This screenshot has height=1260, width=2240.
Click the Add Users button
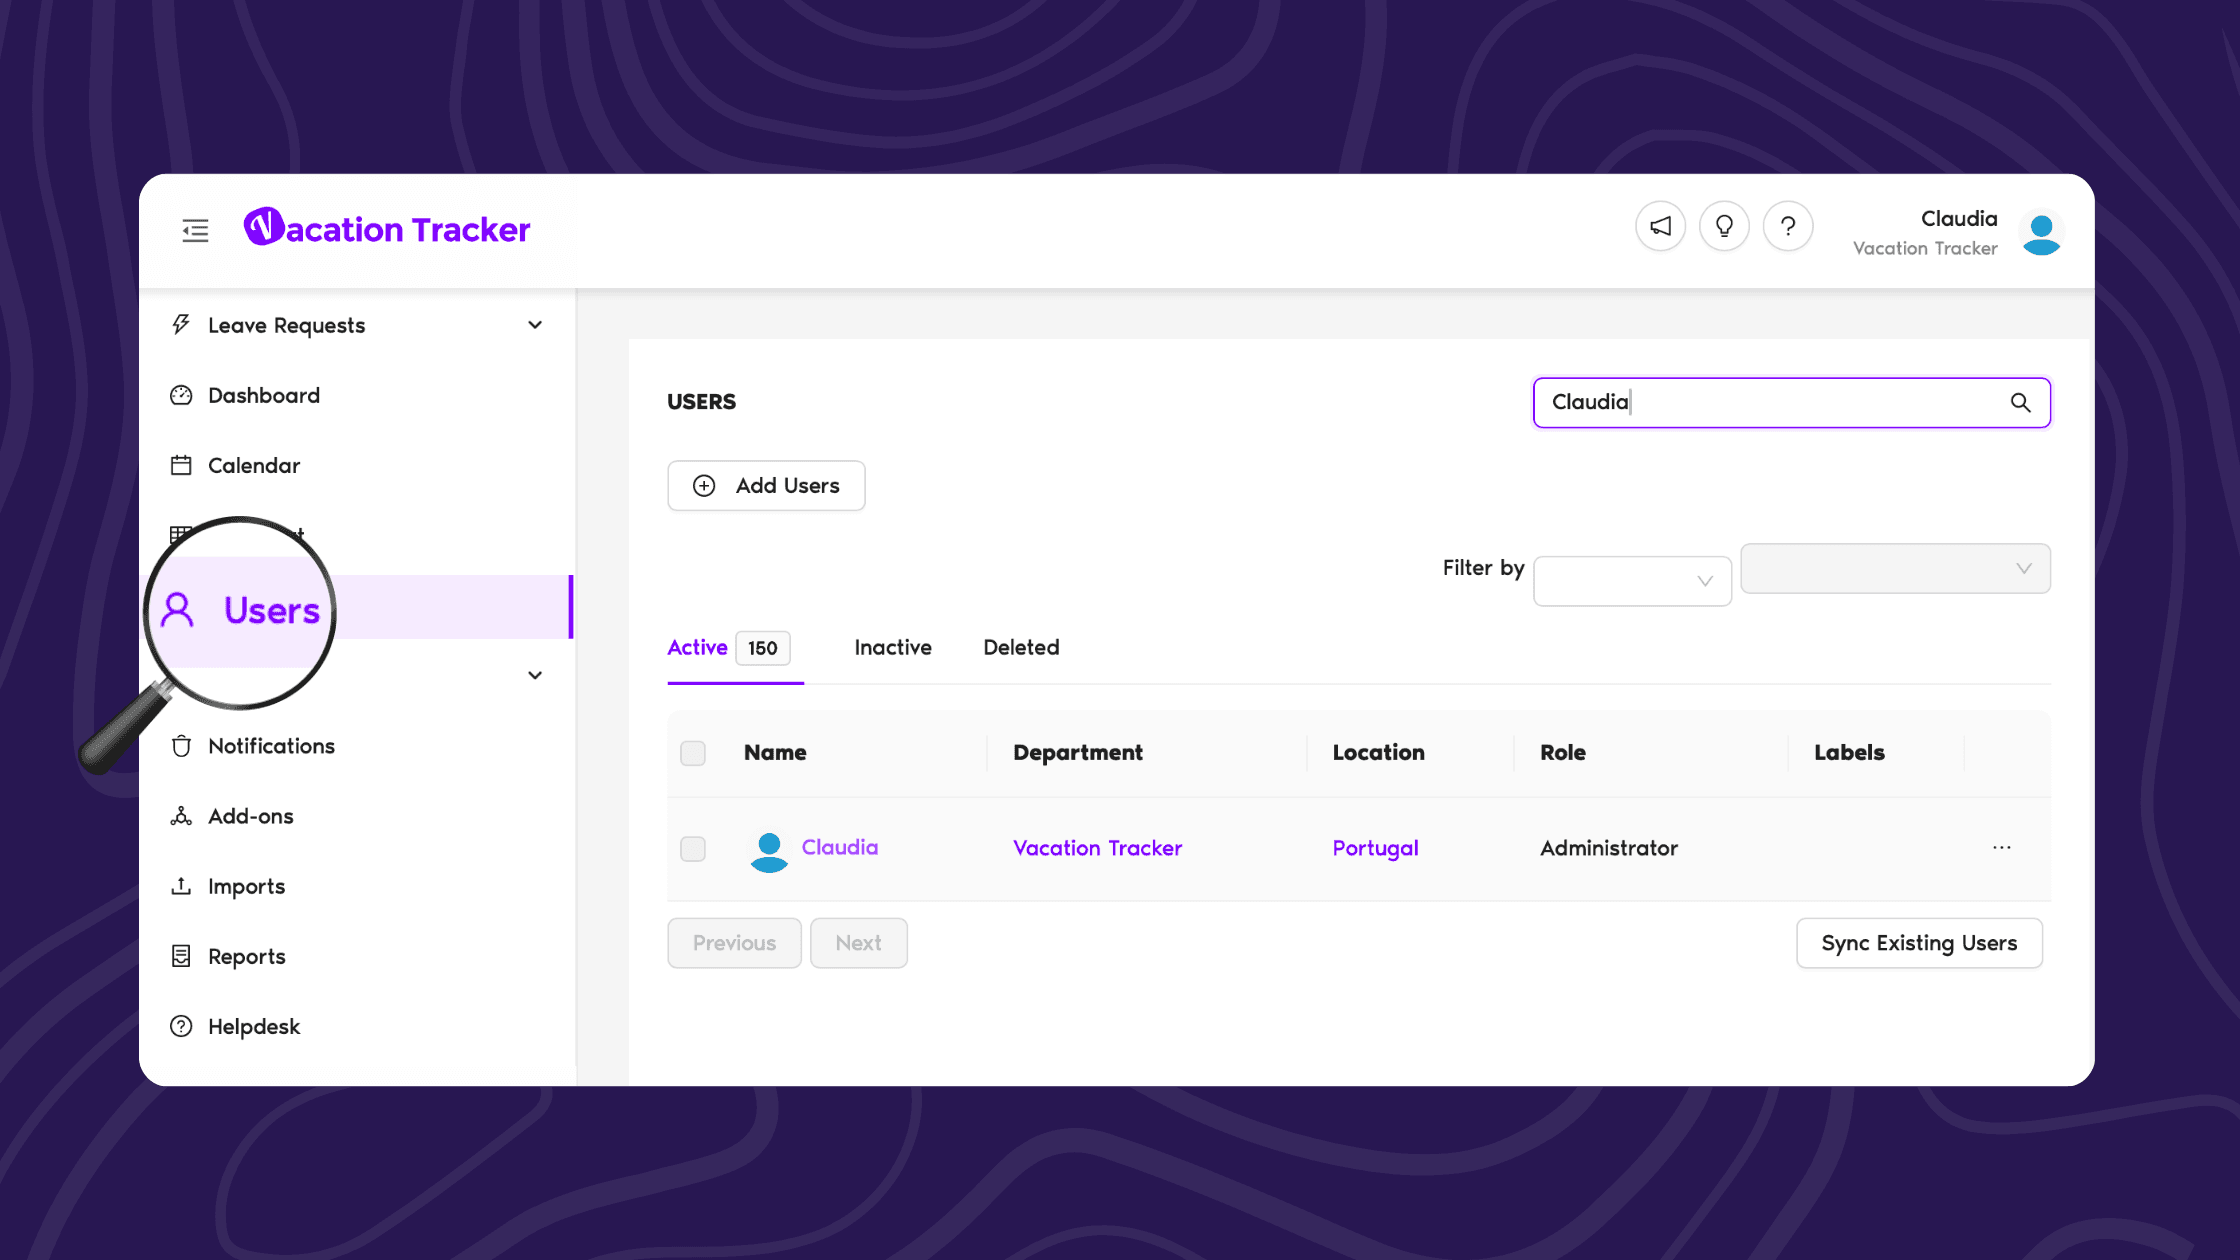tap(766, 485)
